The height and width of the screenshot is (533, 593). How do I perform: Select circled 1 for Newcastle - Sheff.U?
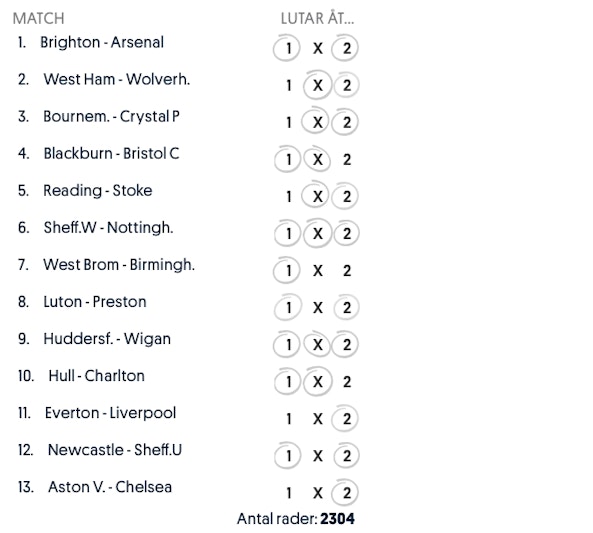coord(287,456)
